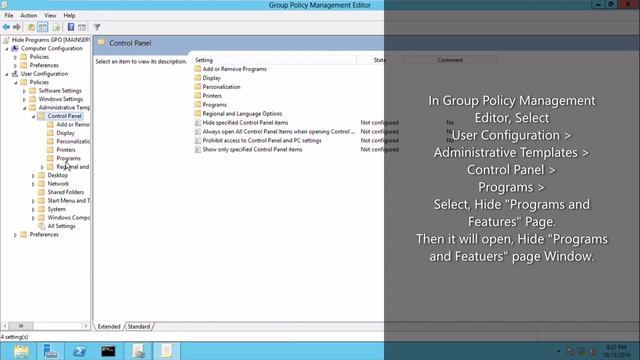Viewport: 640px width, 360px height.
Task: Switch to the Extended tab
Action: [109, 327]
